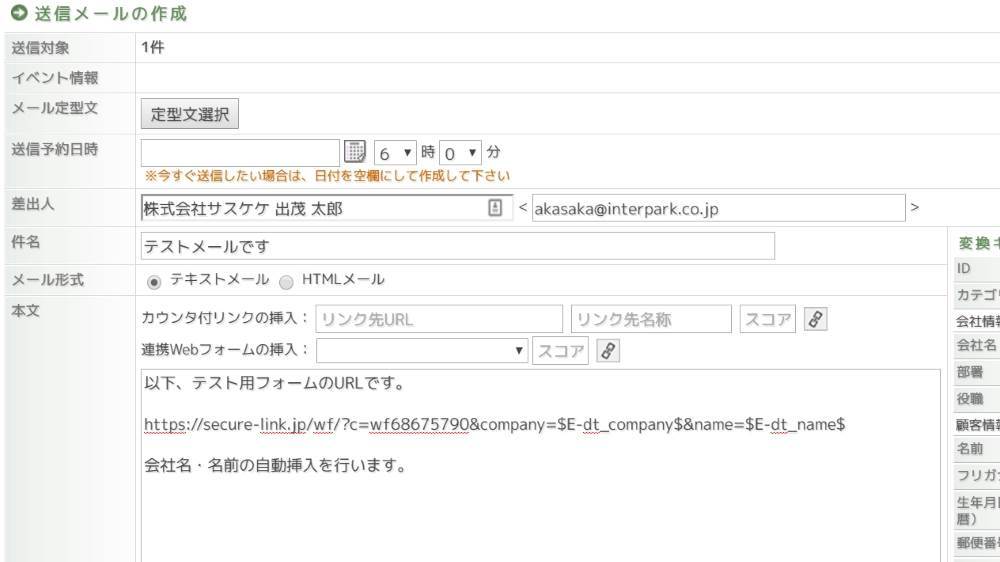This screenshot has width=1000, height=562.
Task: Insert counter link with chain icon
Action: 815,319
